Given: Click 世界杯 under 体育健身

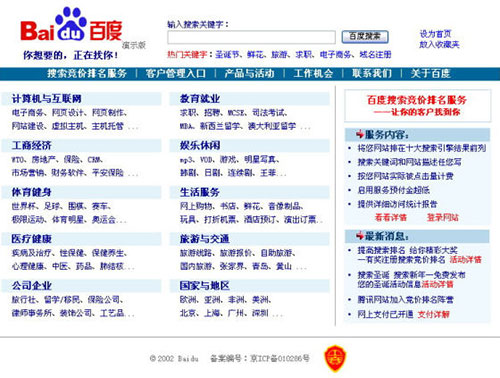Looking at the screenshot, I should pos(23,206).
